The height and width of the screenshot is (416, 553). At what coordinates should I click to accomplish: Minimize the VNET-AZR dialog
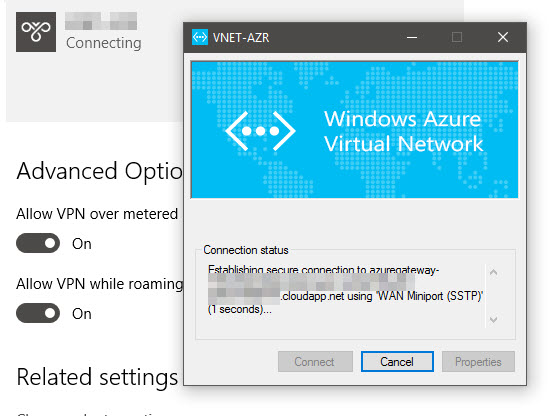(x=412, y=37)
